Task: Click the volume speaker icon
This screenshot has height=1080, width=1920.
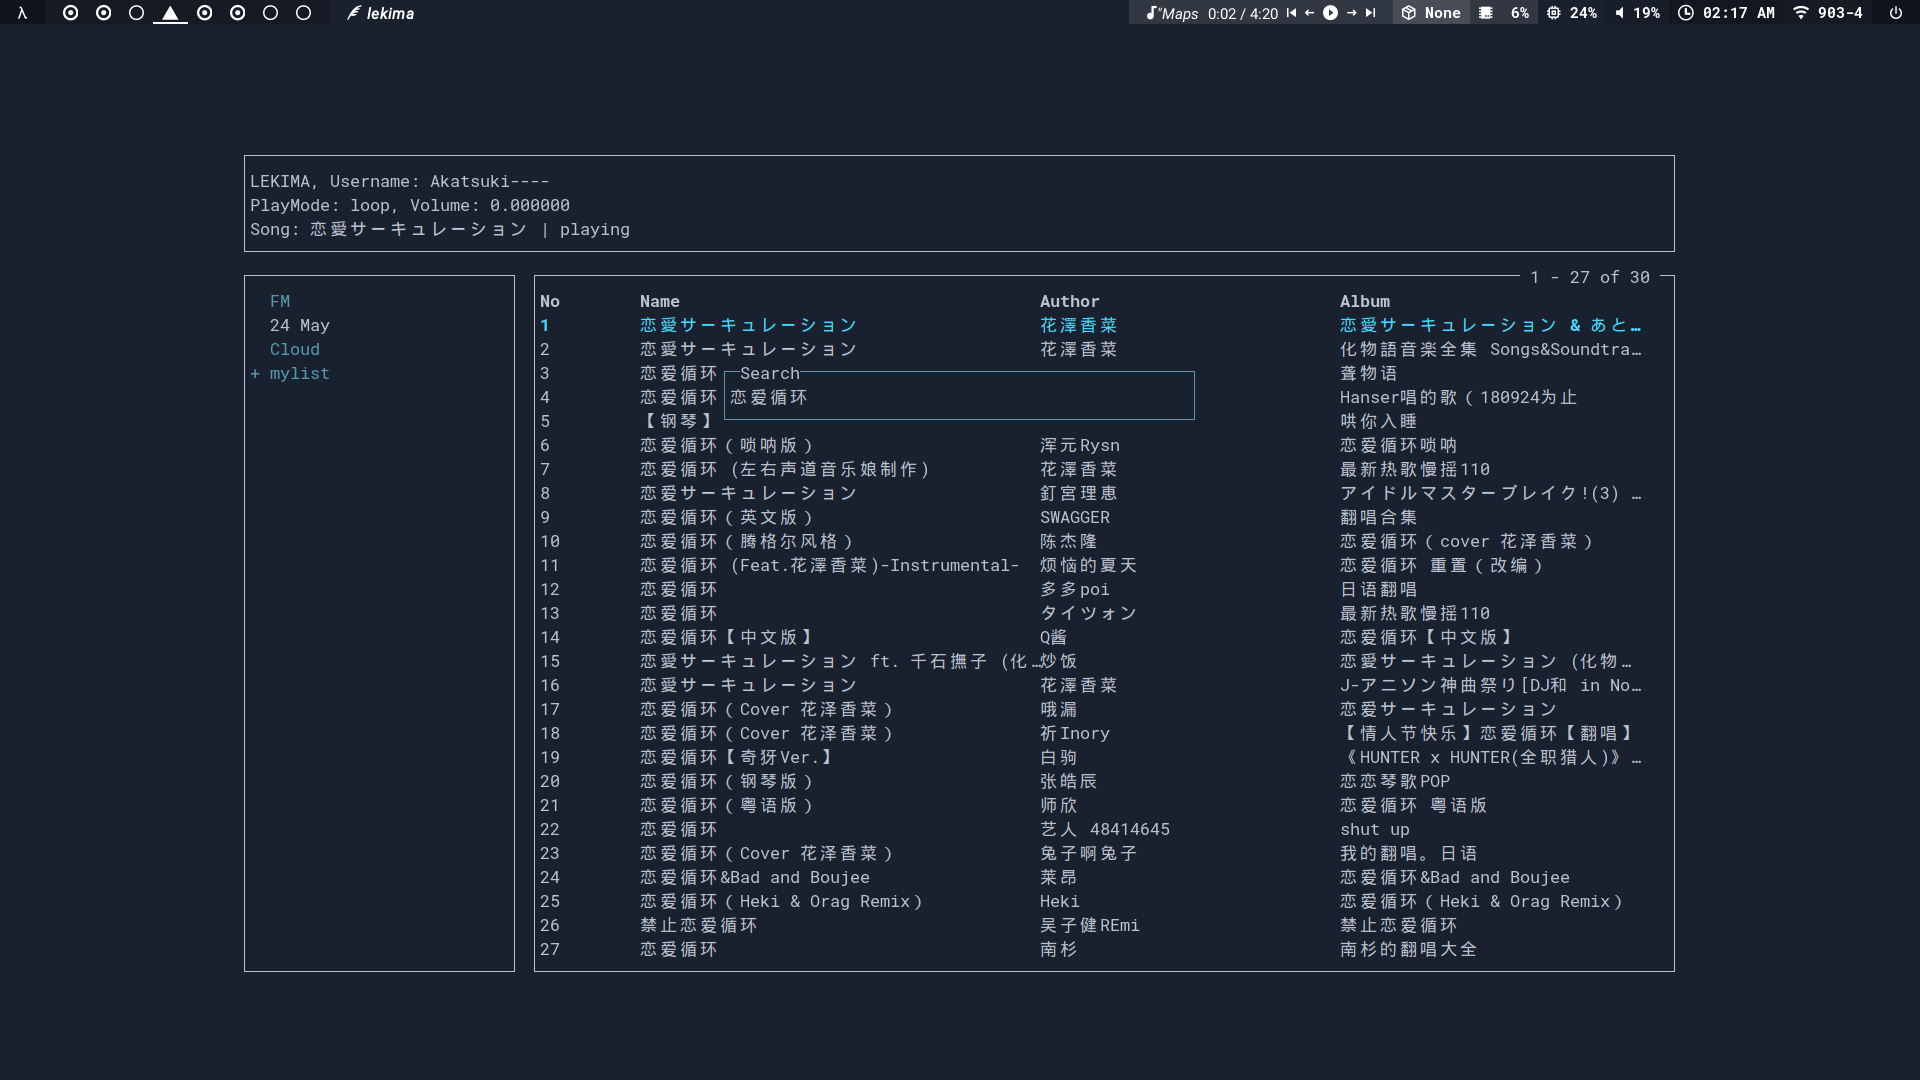Action: point(1619,13)
